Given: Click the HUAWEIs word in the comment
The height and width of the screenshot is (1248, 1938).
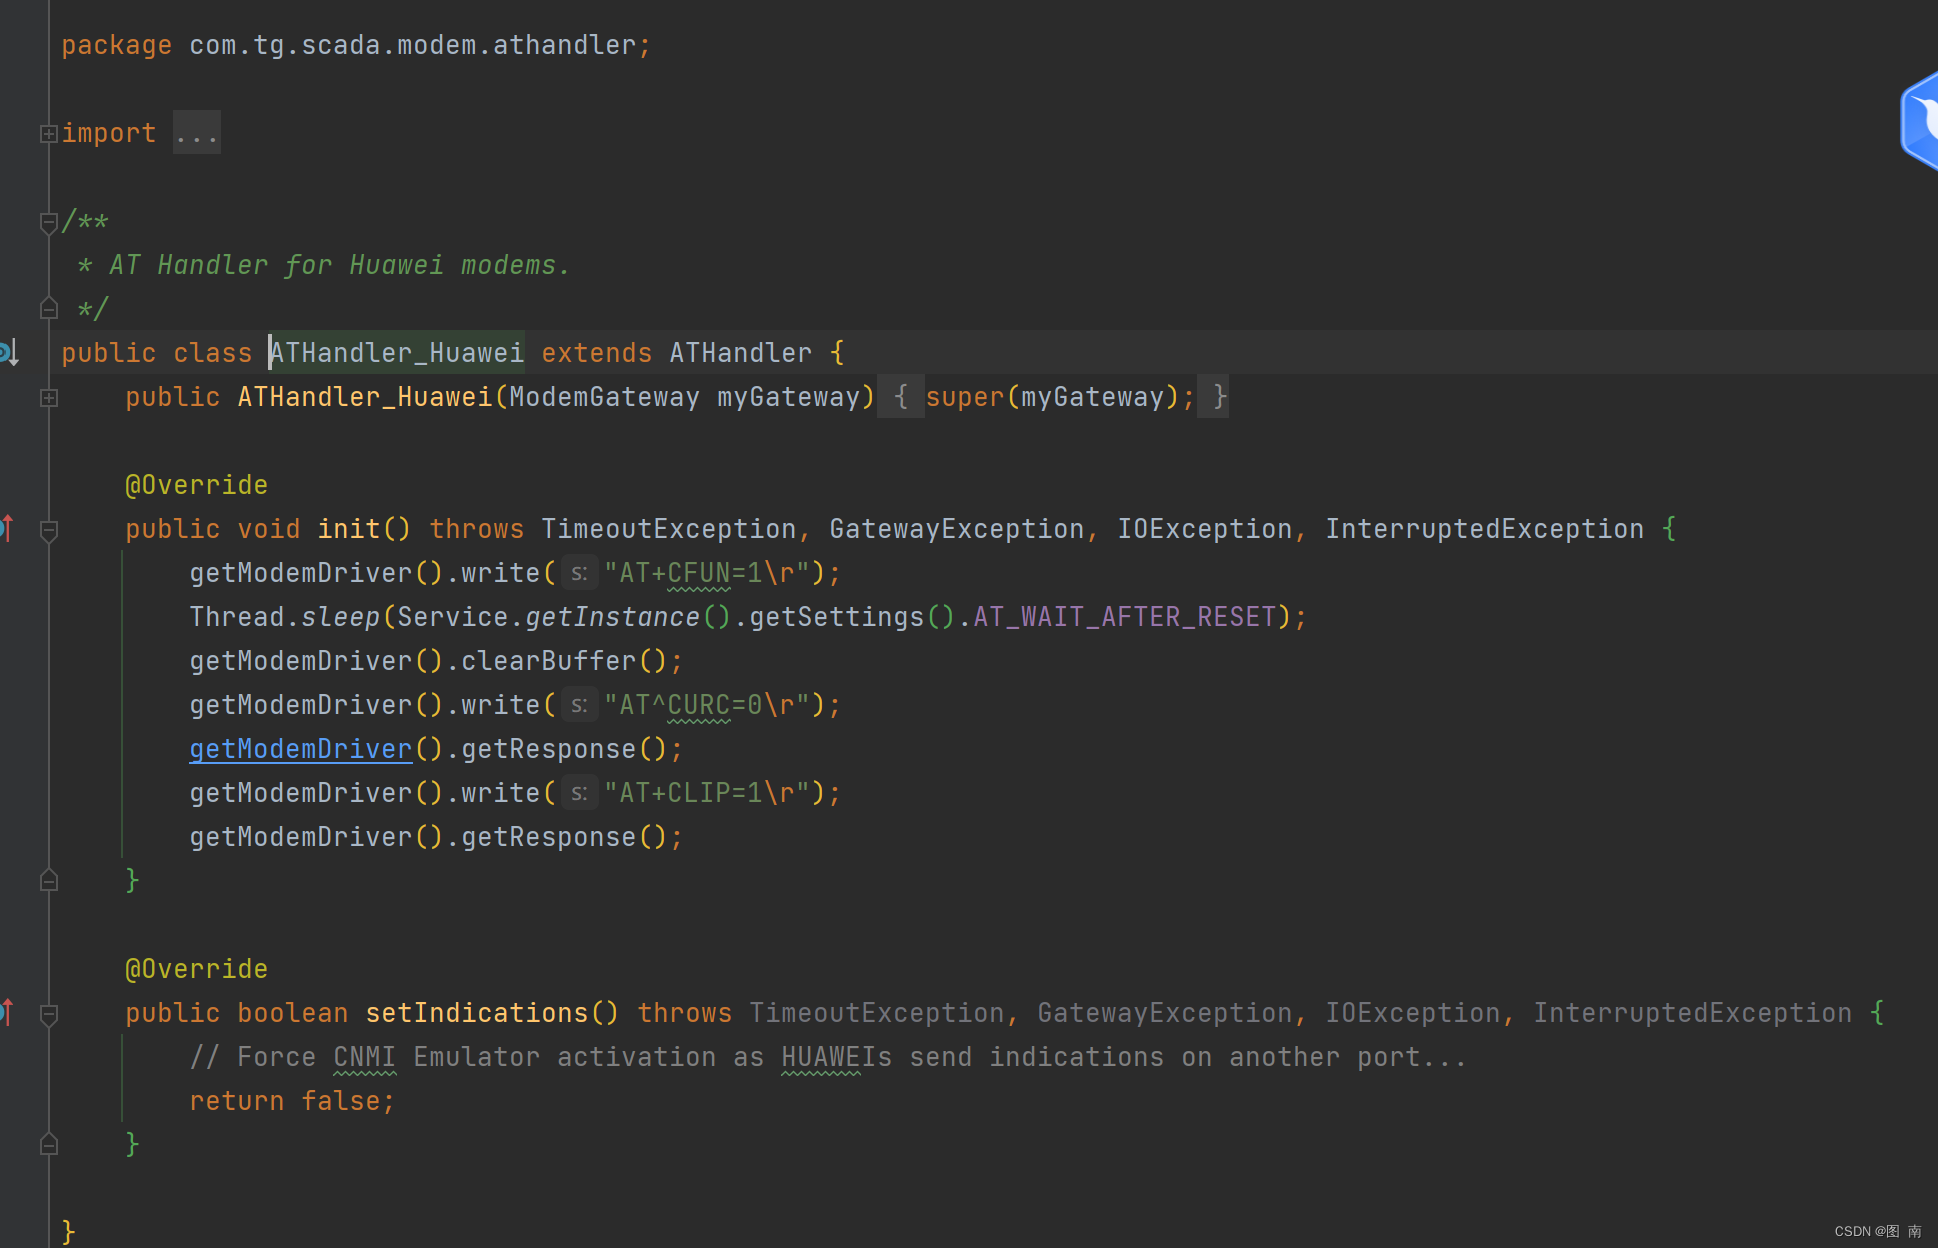Looking at the screenshot, I should click(x=837, y=1057).
